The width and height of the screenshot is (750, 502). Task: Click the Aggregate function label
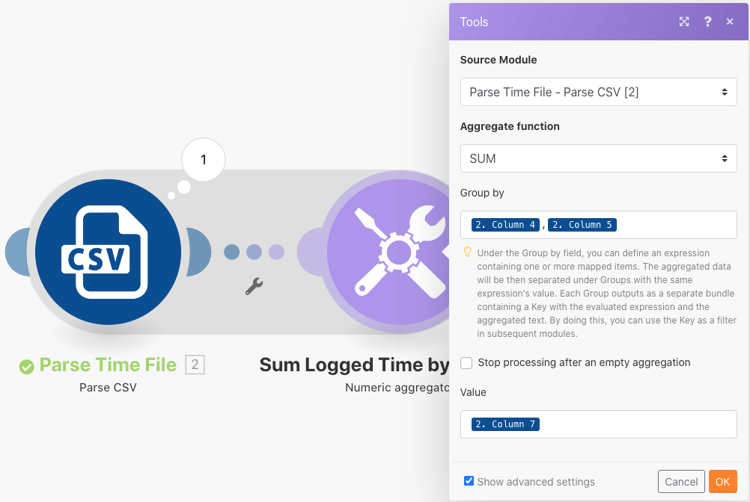click(510, 126)
